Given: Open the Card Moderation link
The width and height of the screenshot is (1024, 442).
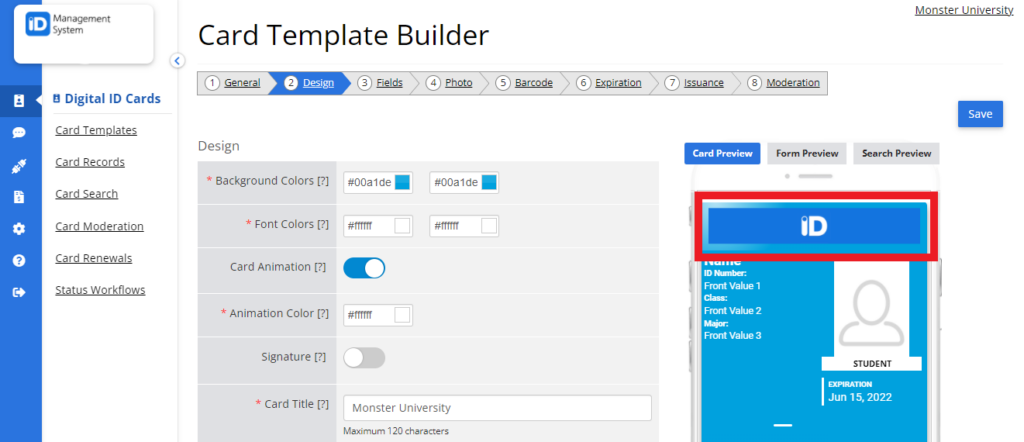Looking at the screenshot, I should point(99,226).
